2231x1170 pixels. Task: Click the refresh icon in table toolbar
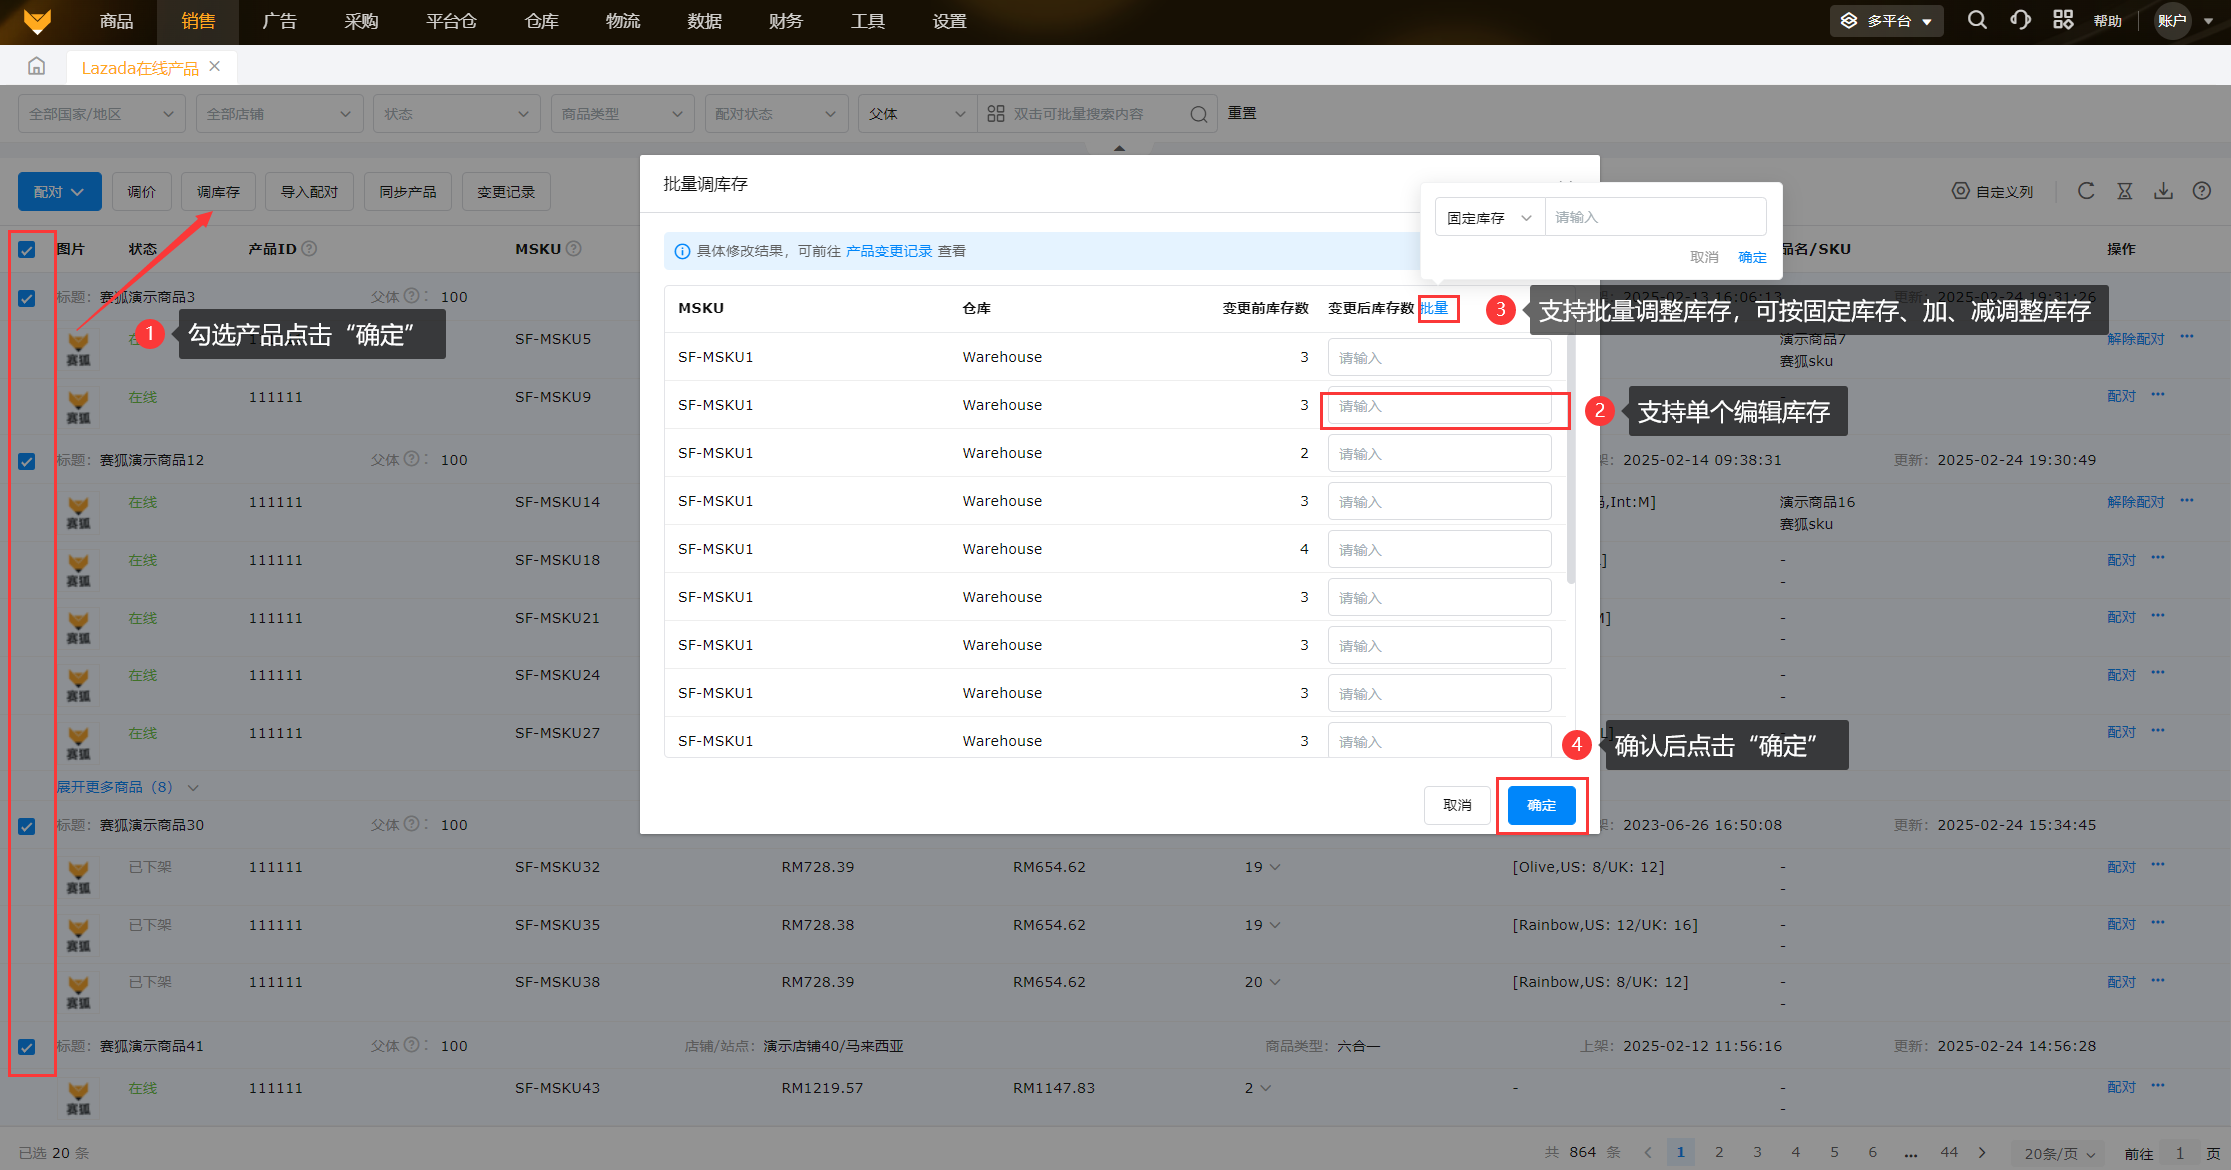tap(2085, 191)
